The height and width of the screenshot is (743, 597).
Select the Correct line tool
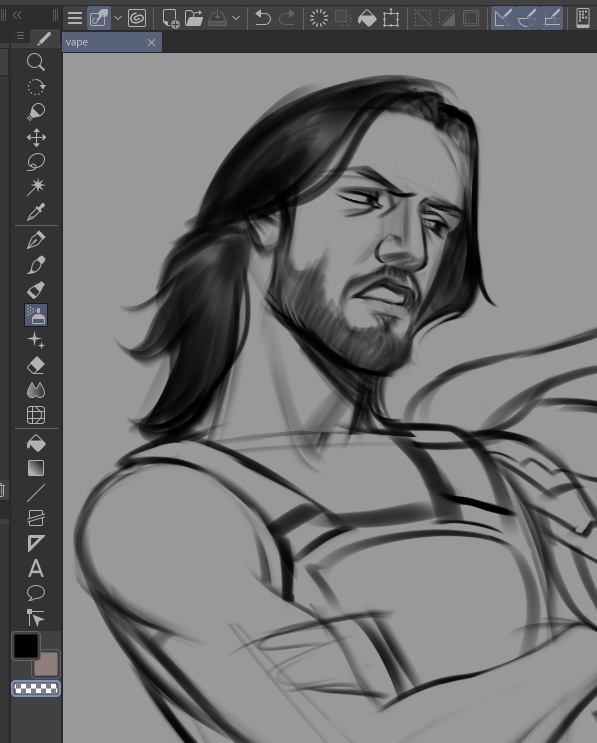click(36, 618)
